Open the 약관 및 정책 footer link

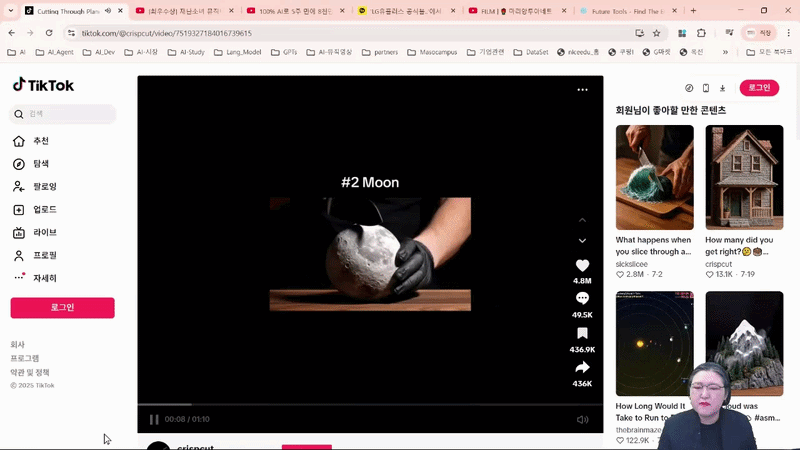[30, 372]
